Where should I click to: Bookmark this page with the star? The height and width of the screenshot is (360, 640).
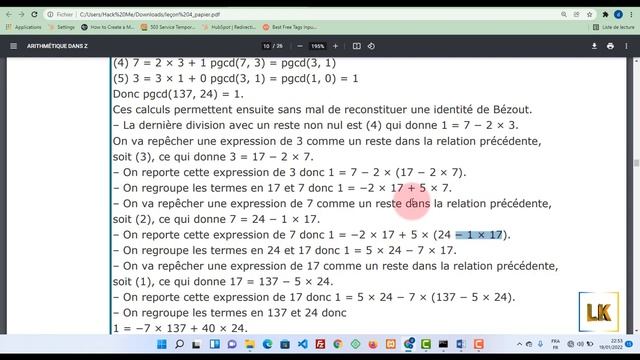click(x=589, y=14)
